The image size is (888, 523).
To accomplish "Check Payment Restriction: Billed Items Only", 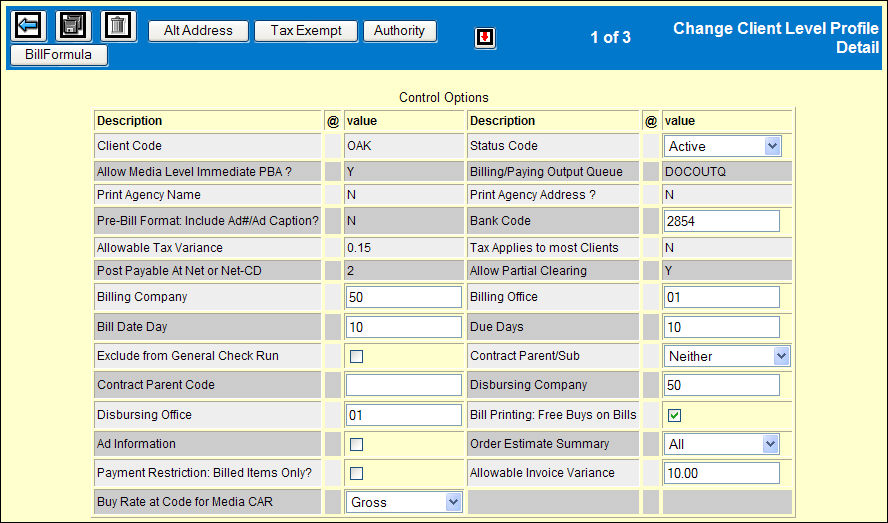I will (x=356, y=474).
